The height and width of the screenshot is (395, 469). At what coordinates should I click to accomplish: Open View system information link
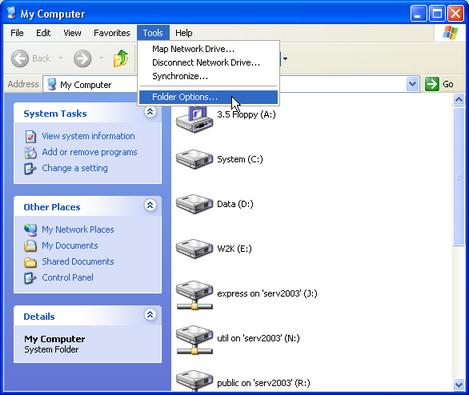pyautogui.click(x=88, y=136)
